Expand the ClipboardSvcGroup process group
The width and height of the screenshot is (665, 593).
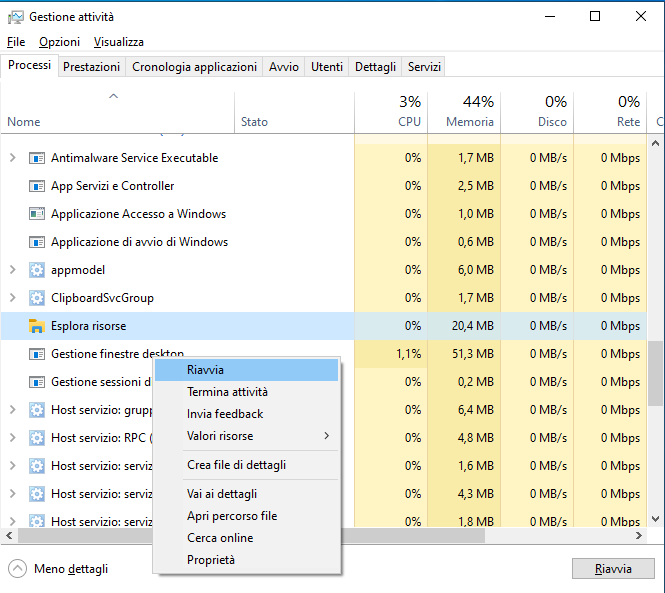(x=13, y=298)
